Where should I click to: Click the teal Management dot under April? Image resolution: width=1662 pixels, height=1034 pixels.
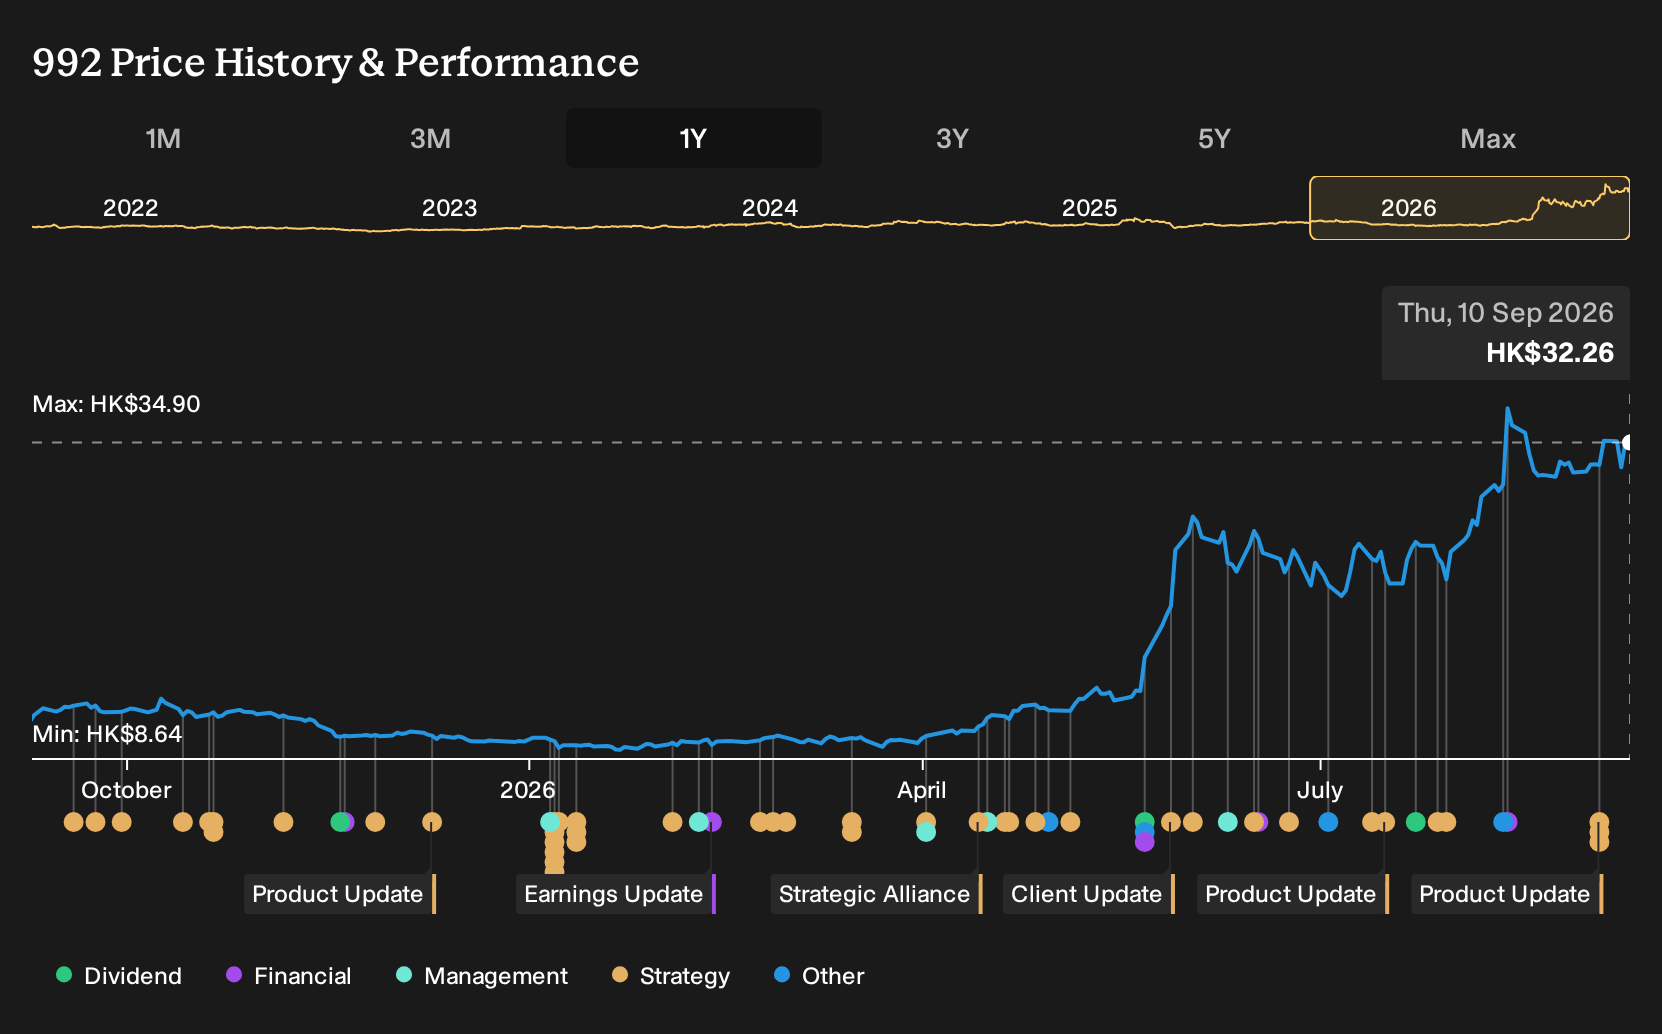(926, 832)
